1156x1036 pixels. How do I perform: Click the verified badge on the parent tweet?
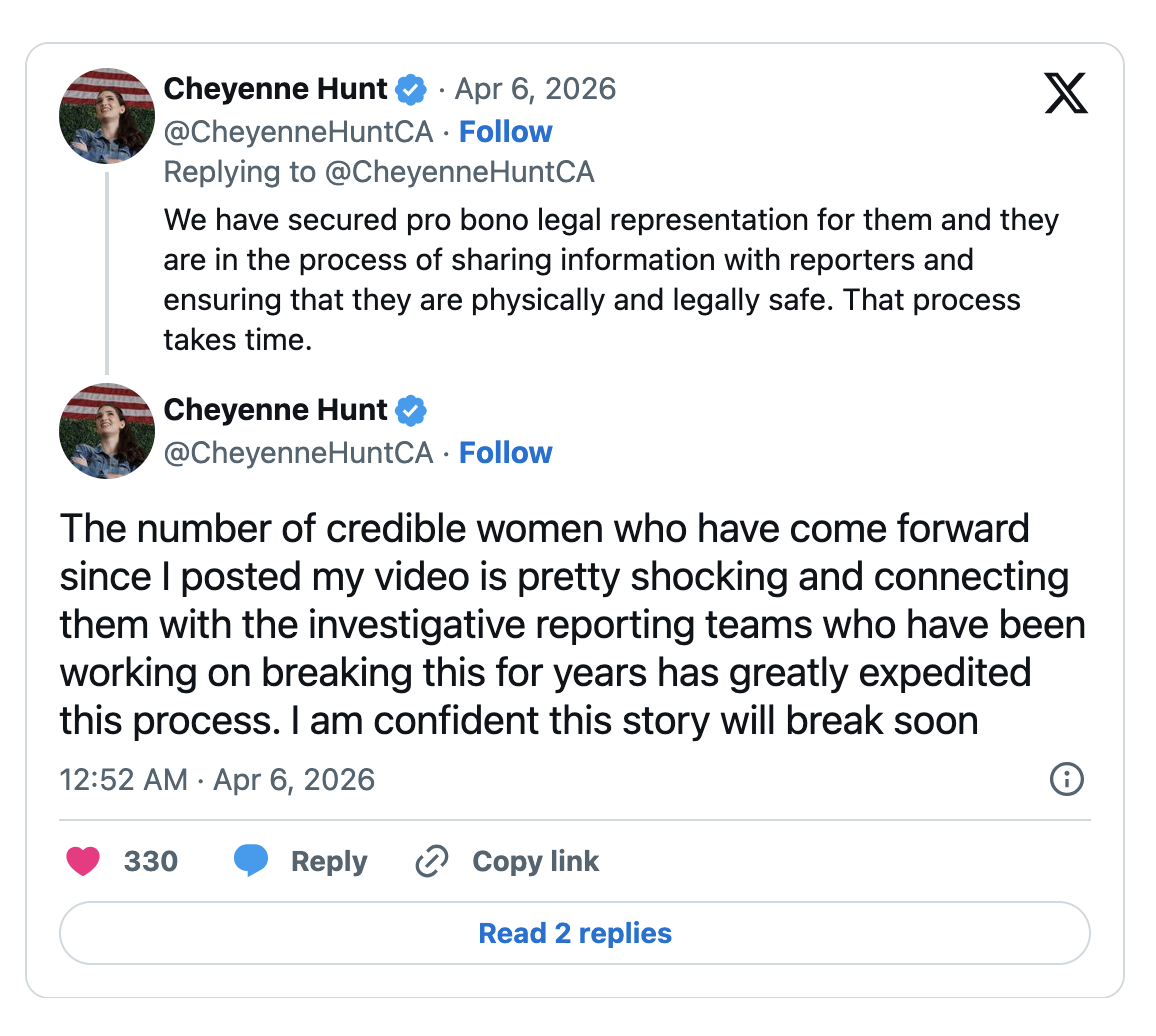pyautogui.click(x=411, y=90)
